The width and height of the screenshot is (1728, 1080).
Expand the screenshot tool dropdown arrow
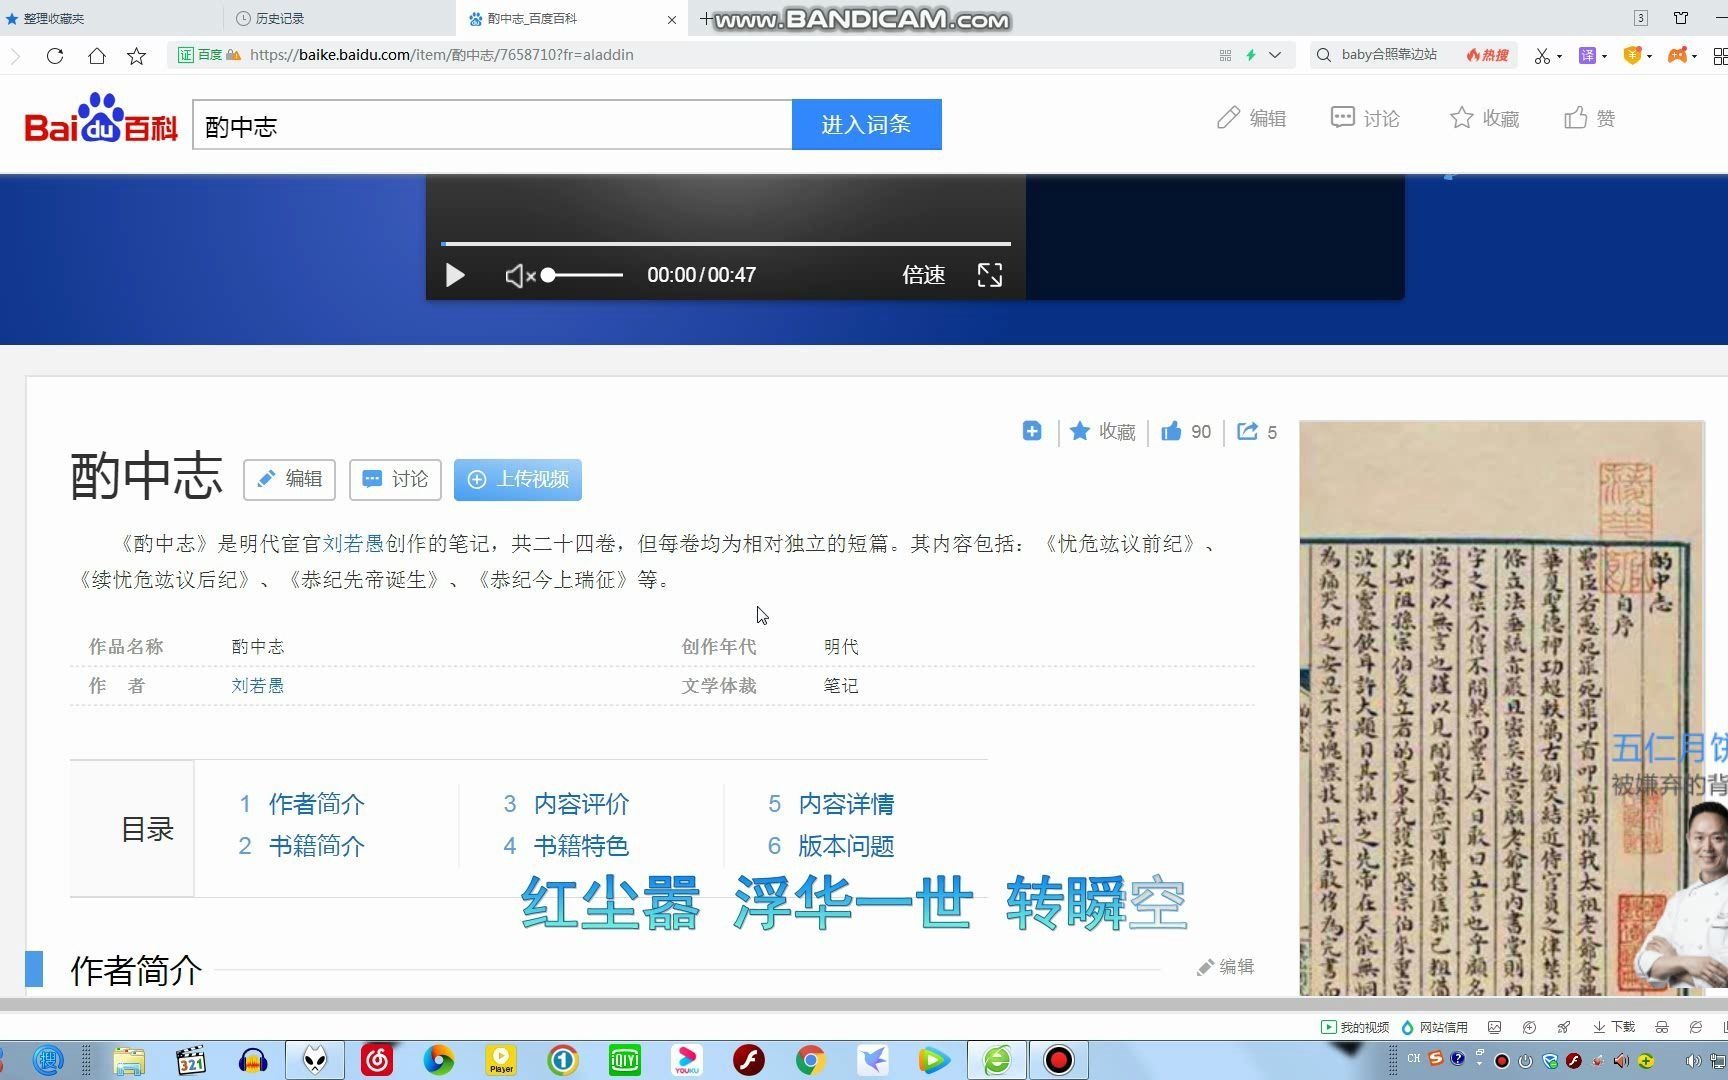(x=1559, y=56)
